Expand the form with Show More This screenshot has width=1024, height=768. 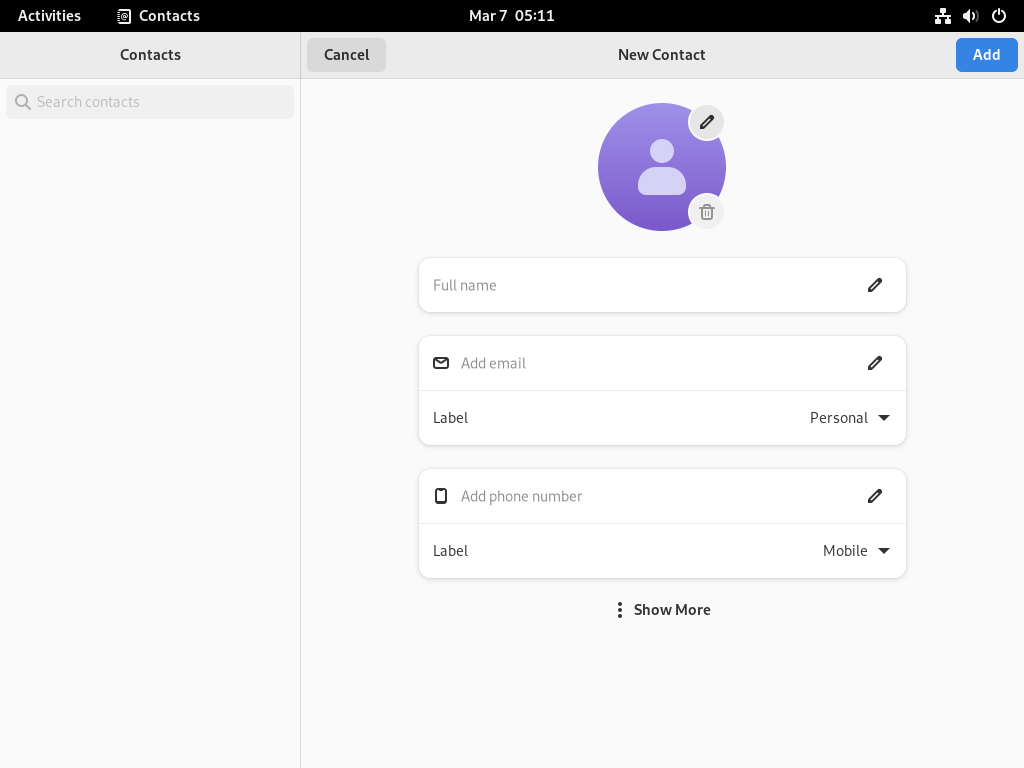[662, 610]
